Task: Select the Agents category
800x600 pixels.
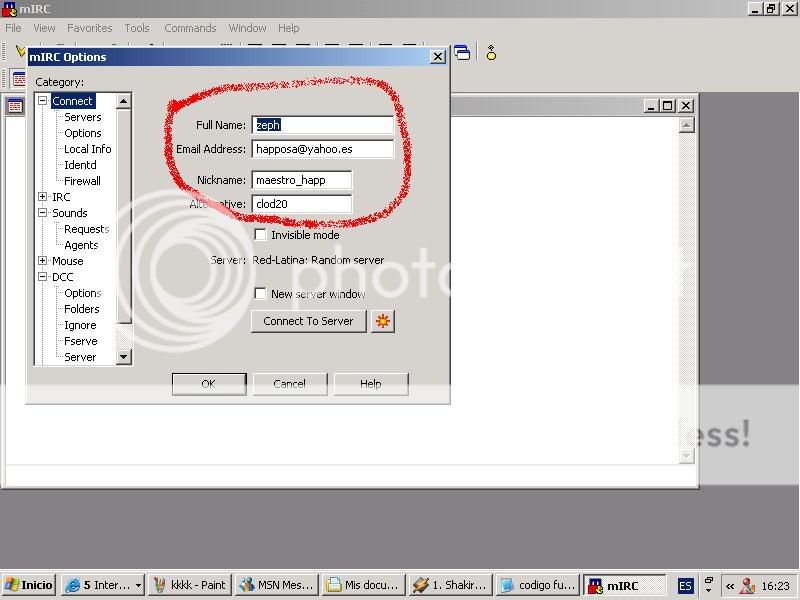Action: [81, 245]
